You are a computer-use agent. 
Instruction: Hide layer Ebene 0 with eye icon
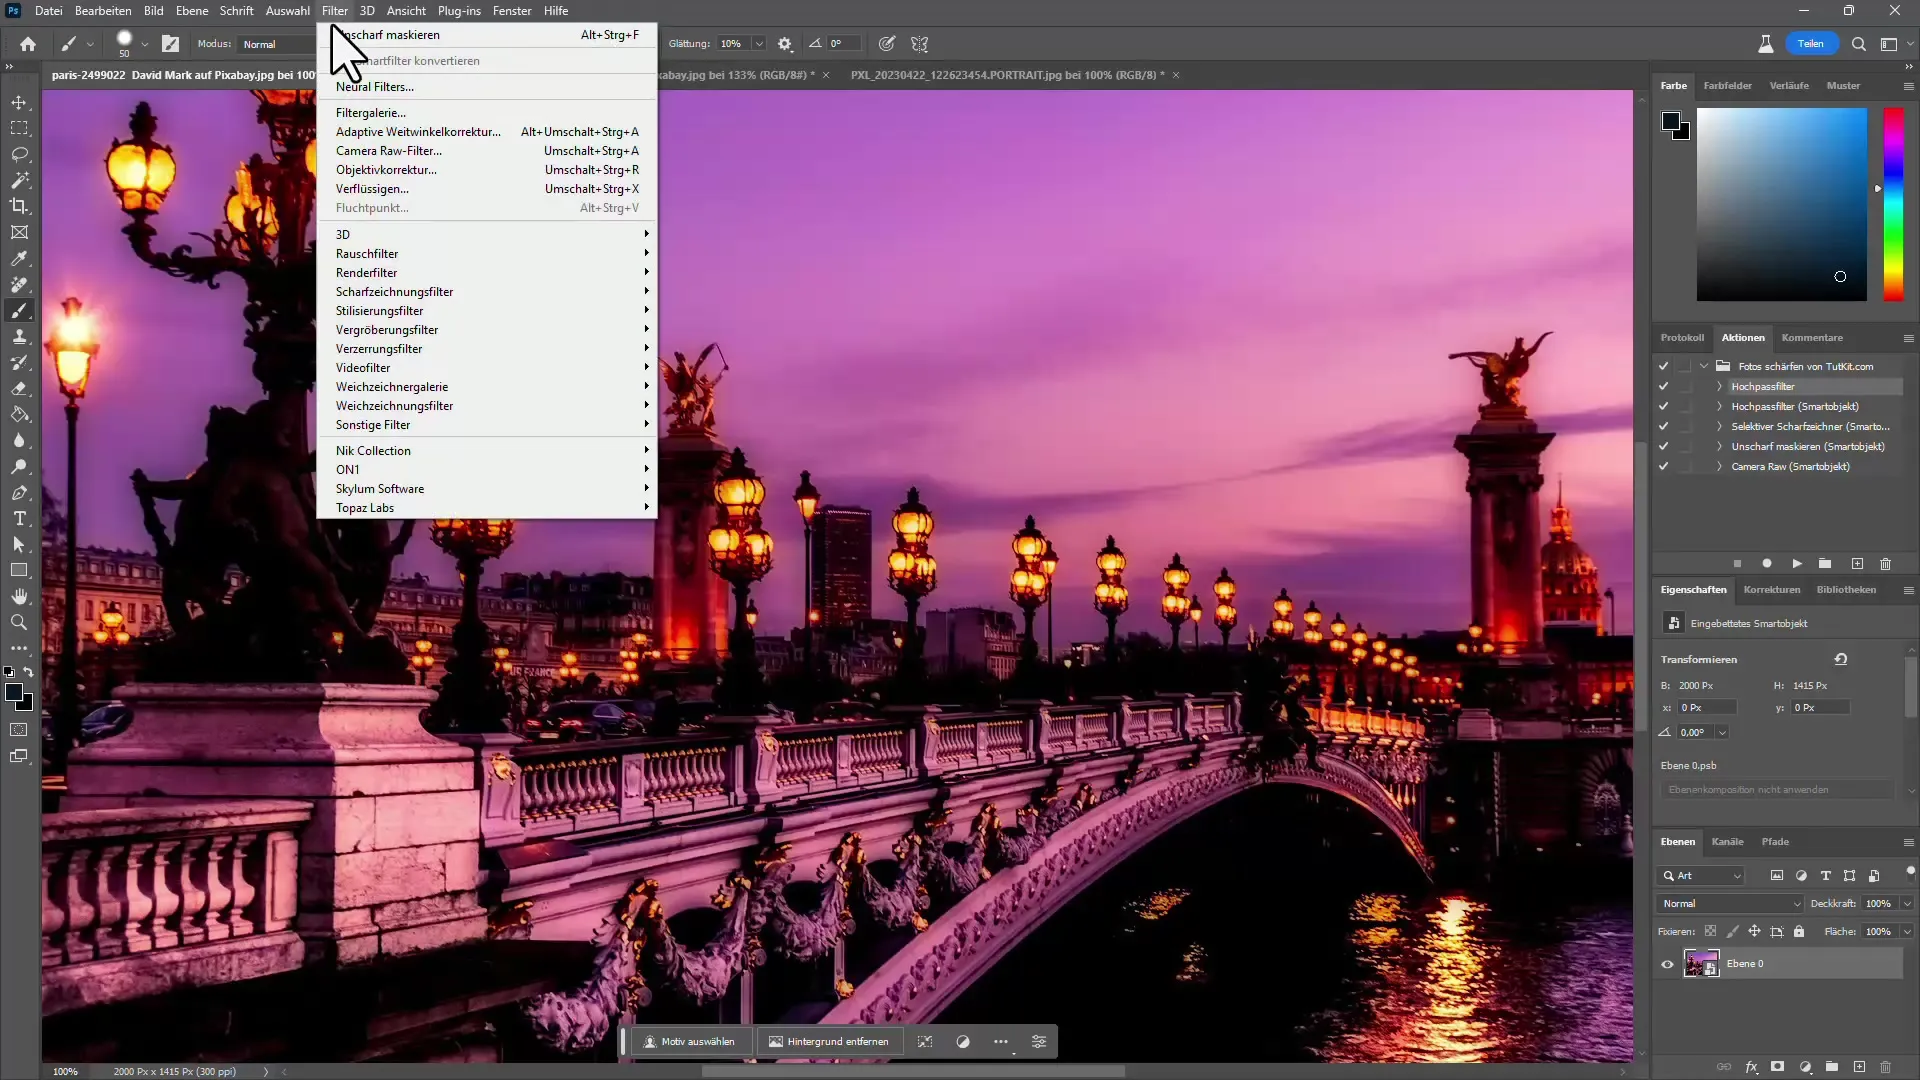[1667, 964]
